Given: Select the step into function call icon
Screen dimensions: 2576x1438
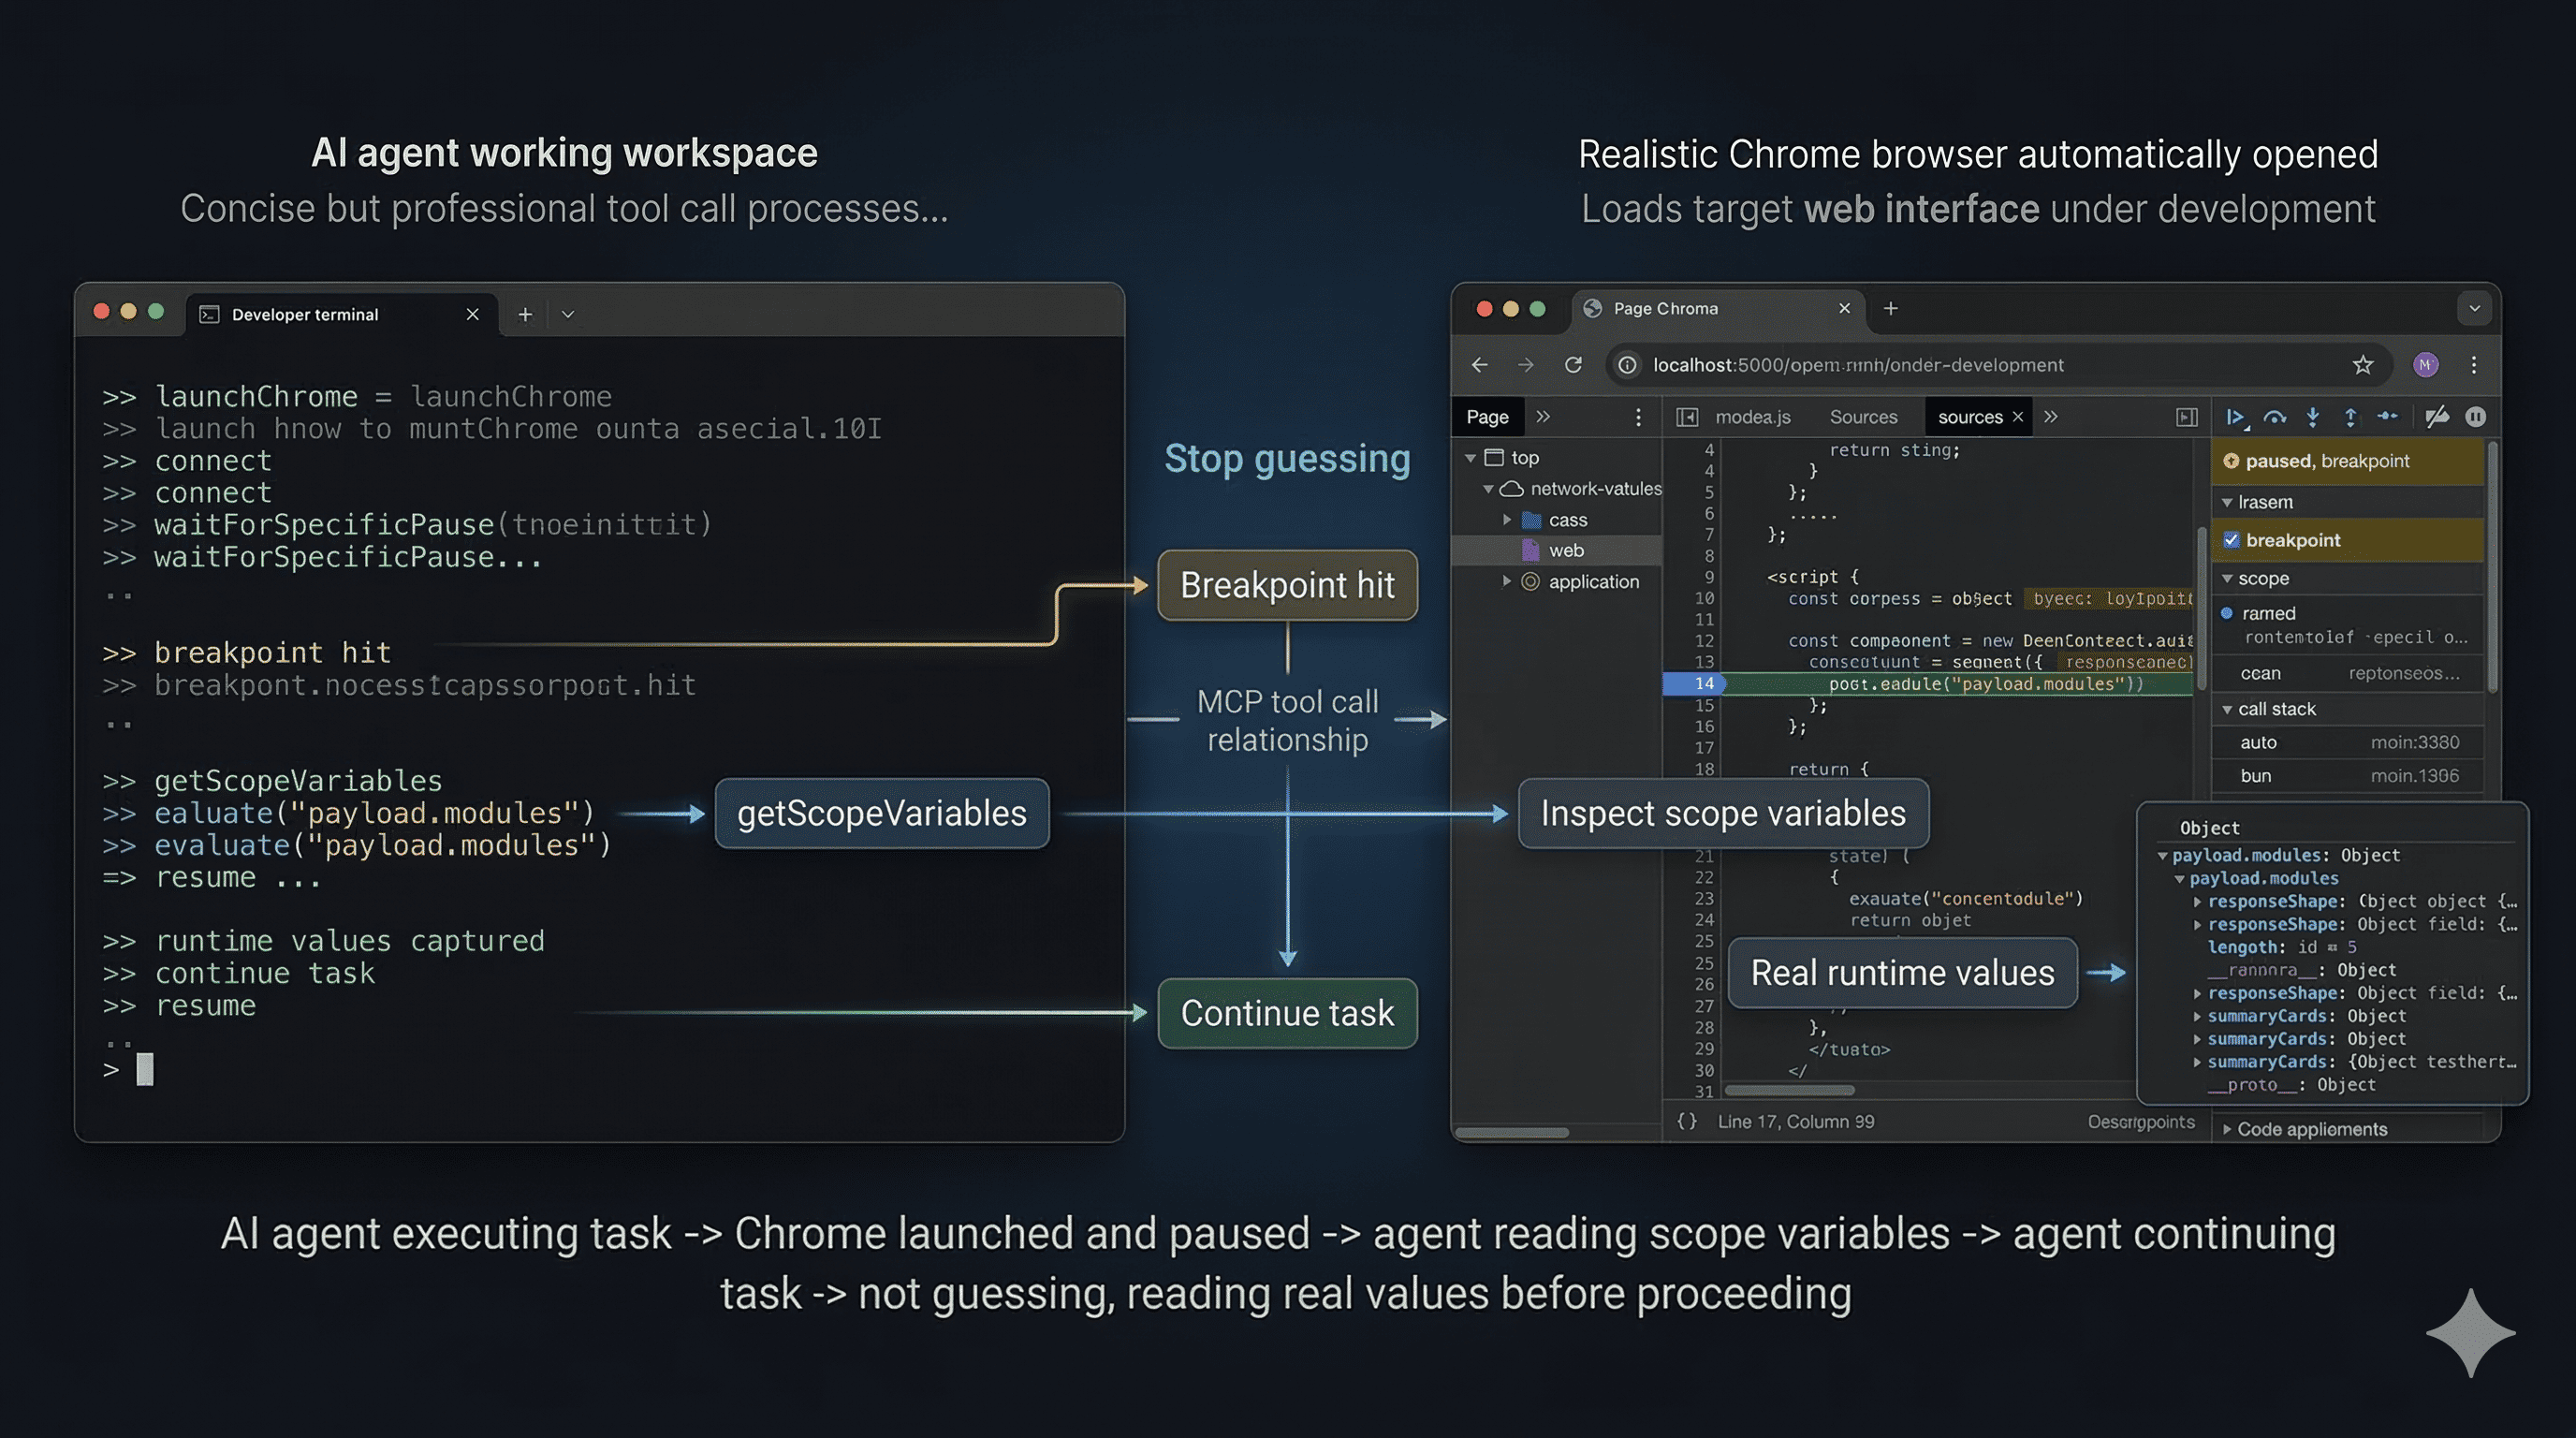Looking at the screenshot, I should click(2314, 418).
